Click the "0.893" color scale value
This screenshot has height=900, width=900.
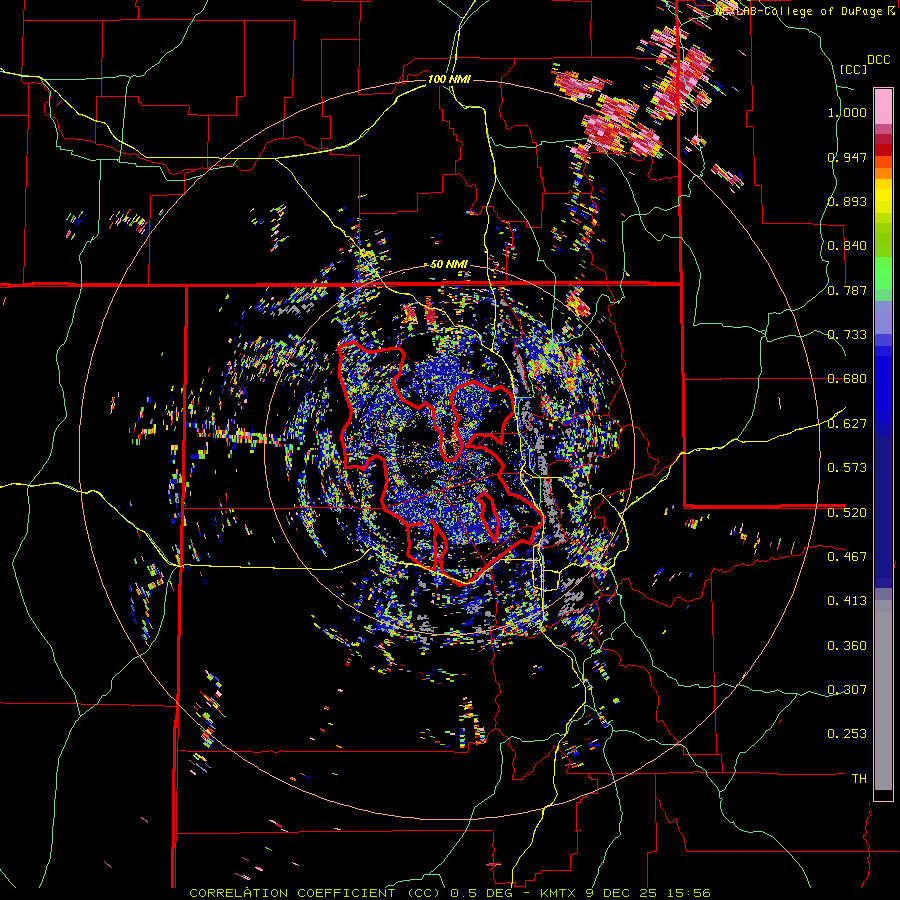tap(847, 201)
